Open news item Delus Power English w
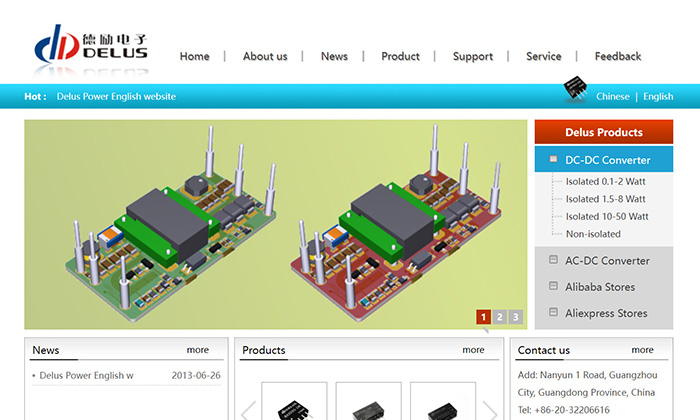Screen dimensions: 700x420 [x=86, y=375]
